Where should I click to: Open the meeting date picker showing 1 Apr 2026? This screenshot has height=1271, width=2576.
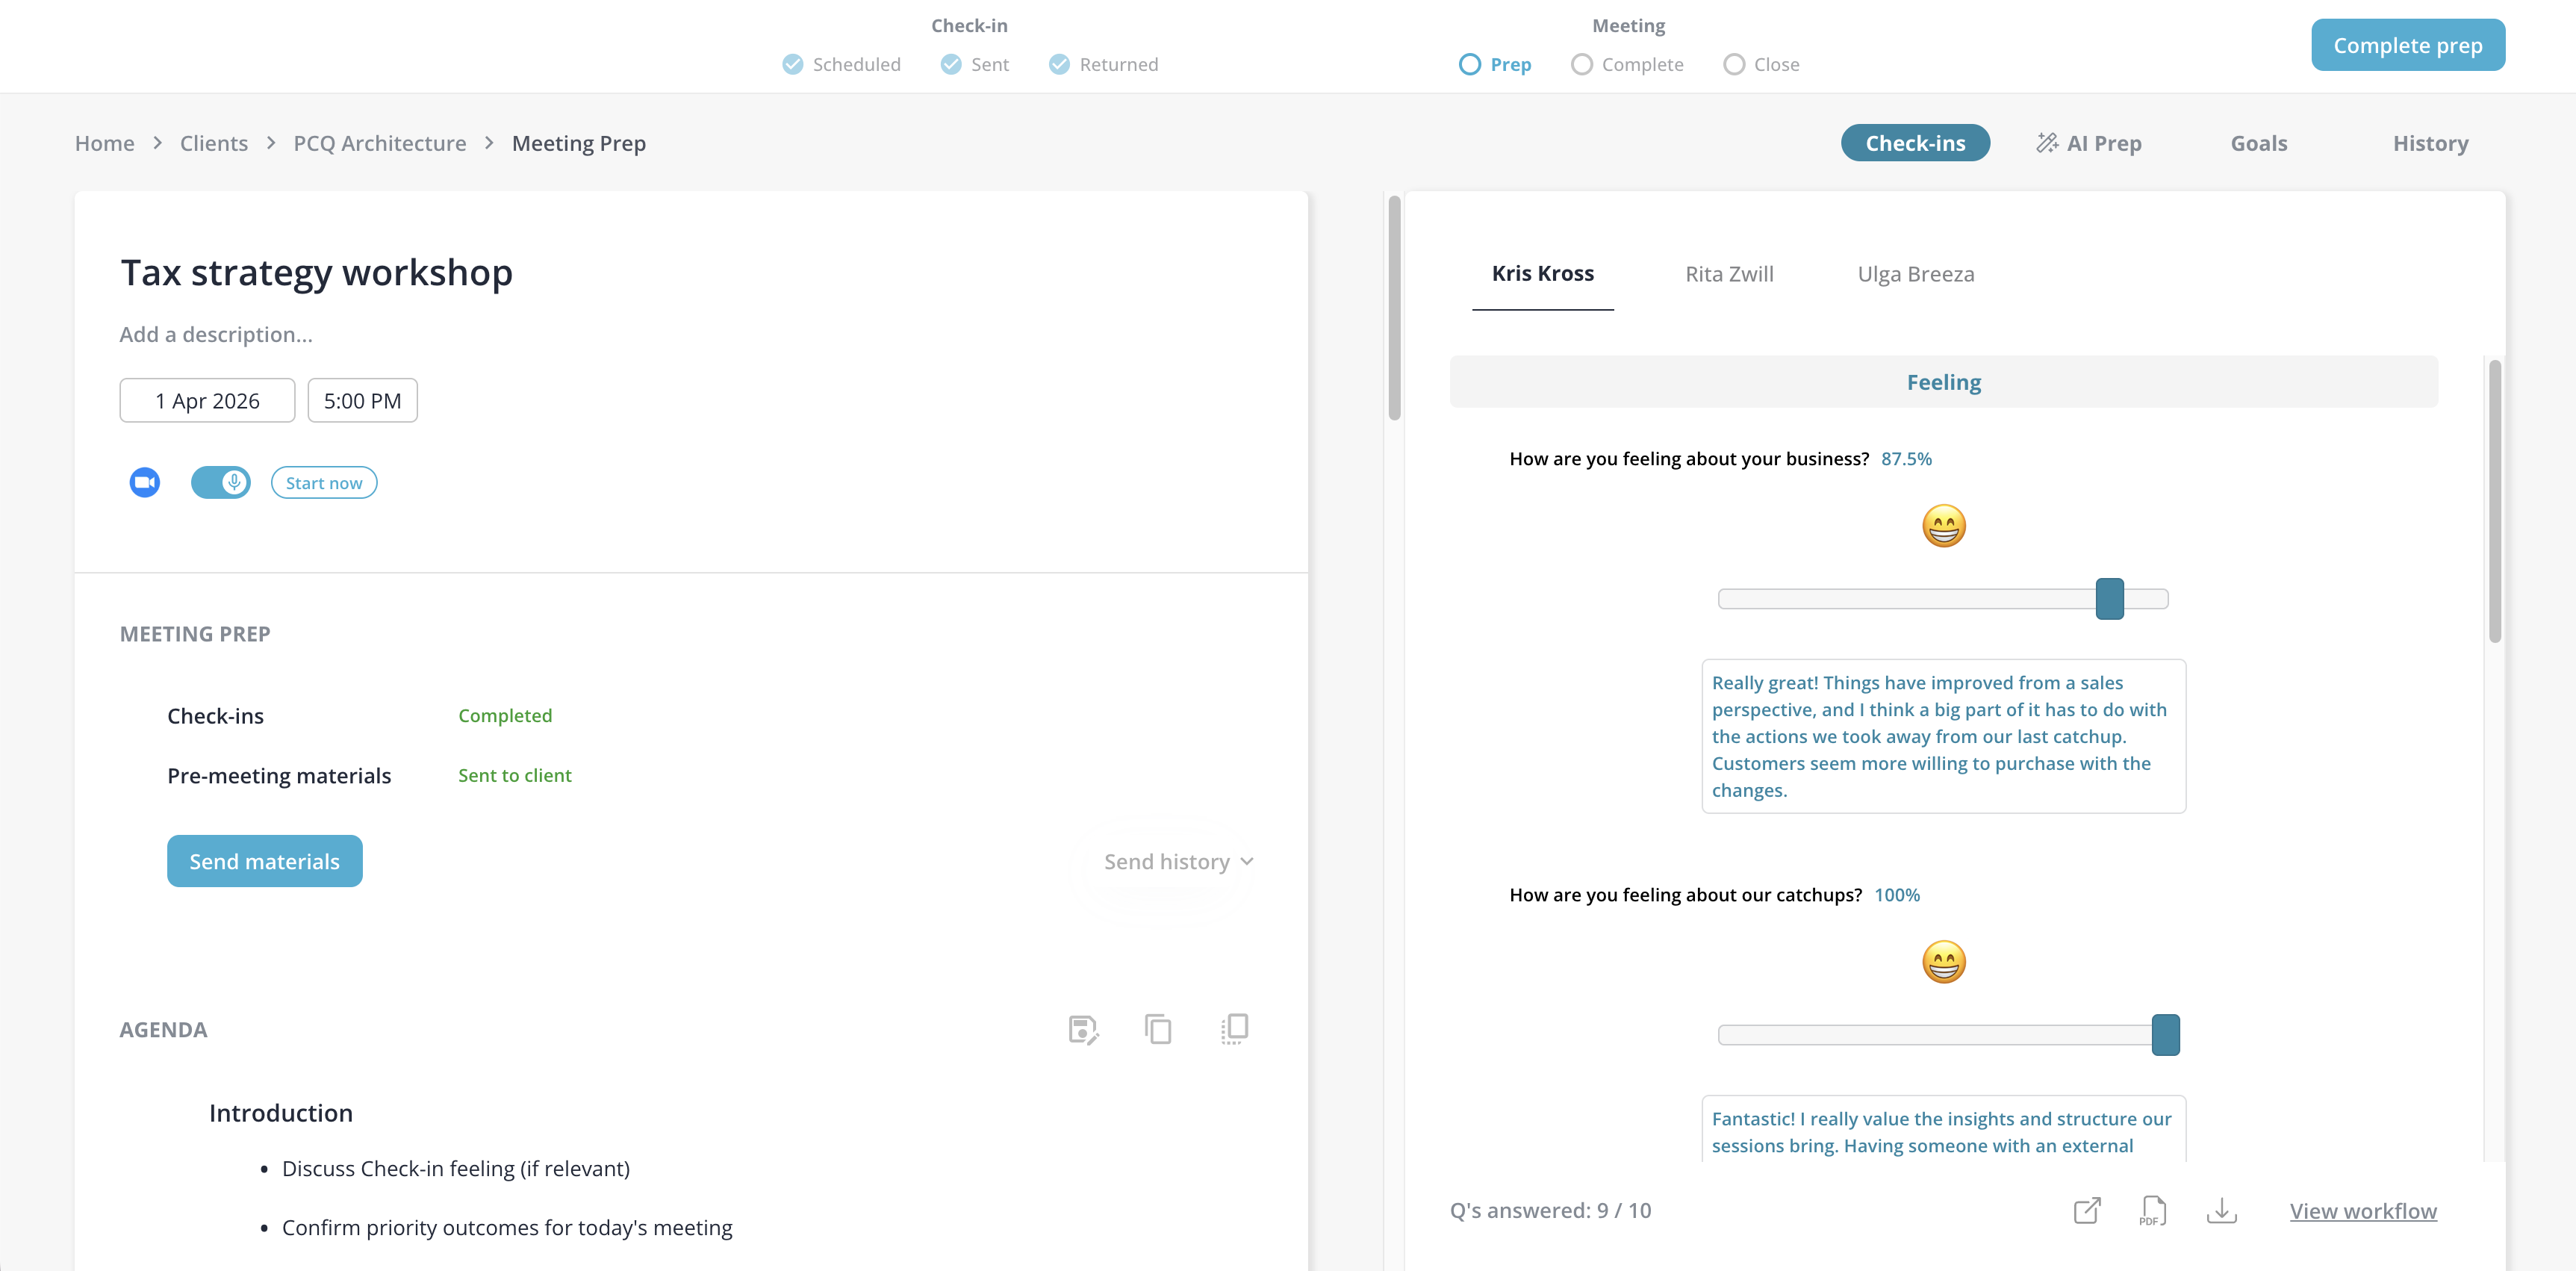[x=207, y=400]
